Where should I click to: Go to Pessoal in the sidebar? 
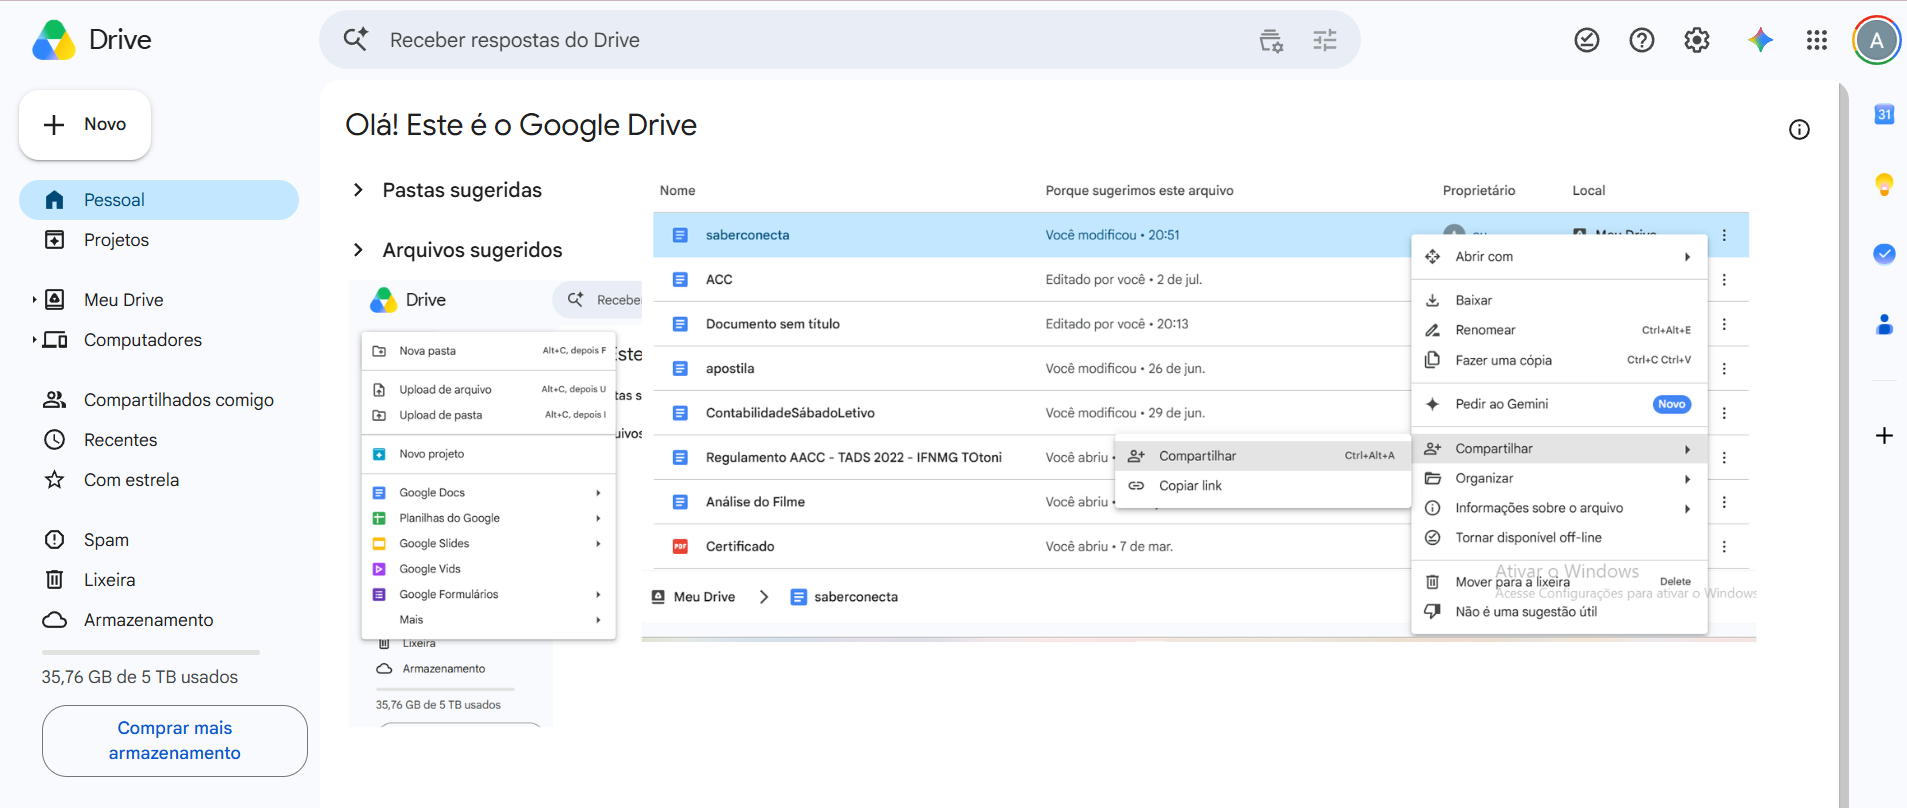click(159, 200)
